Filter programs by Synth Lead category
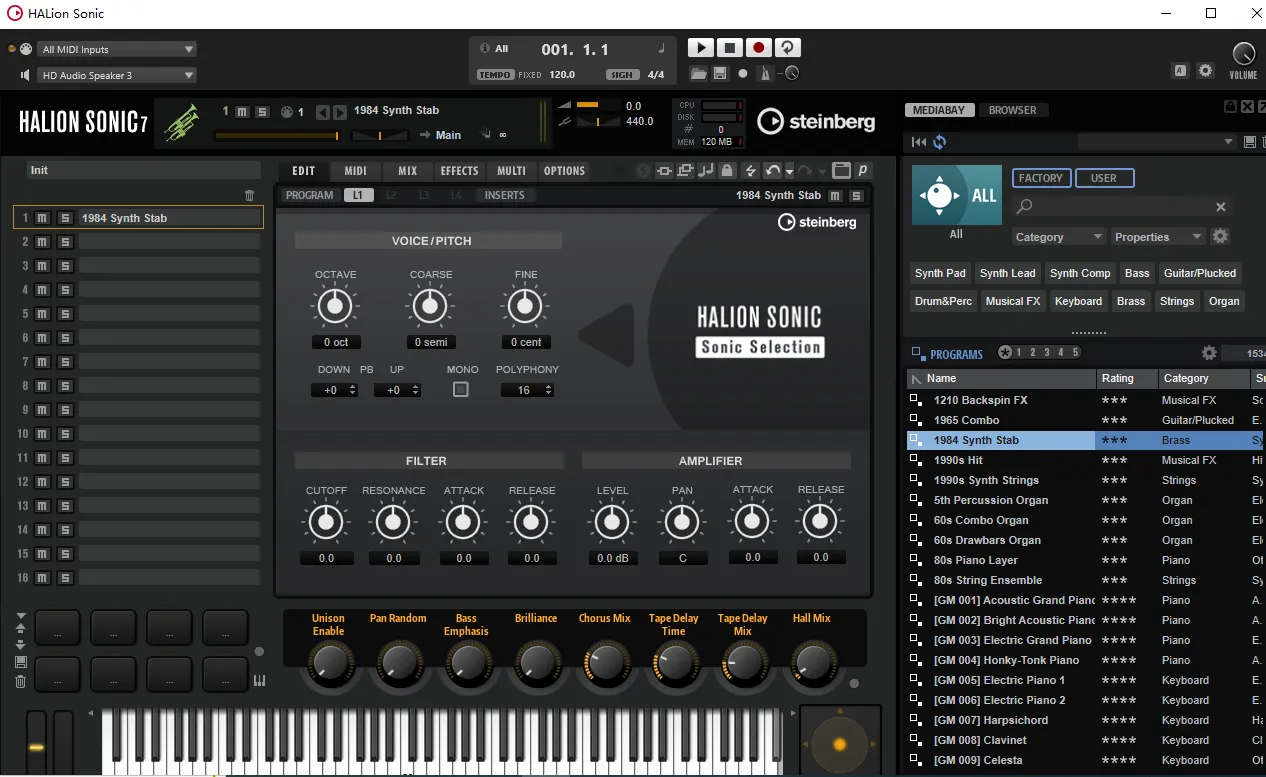The image size is (1266, 777). pyautogui.click(x=1007, y=272)
